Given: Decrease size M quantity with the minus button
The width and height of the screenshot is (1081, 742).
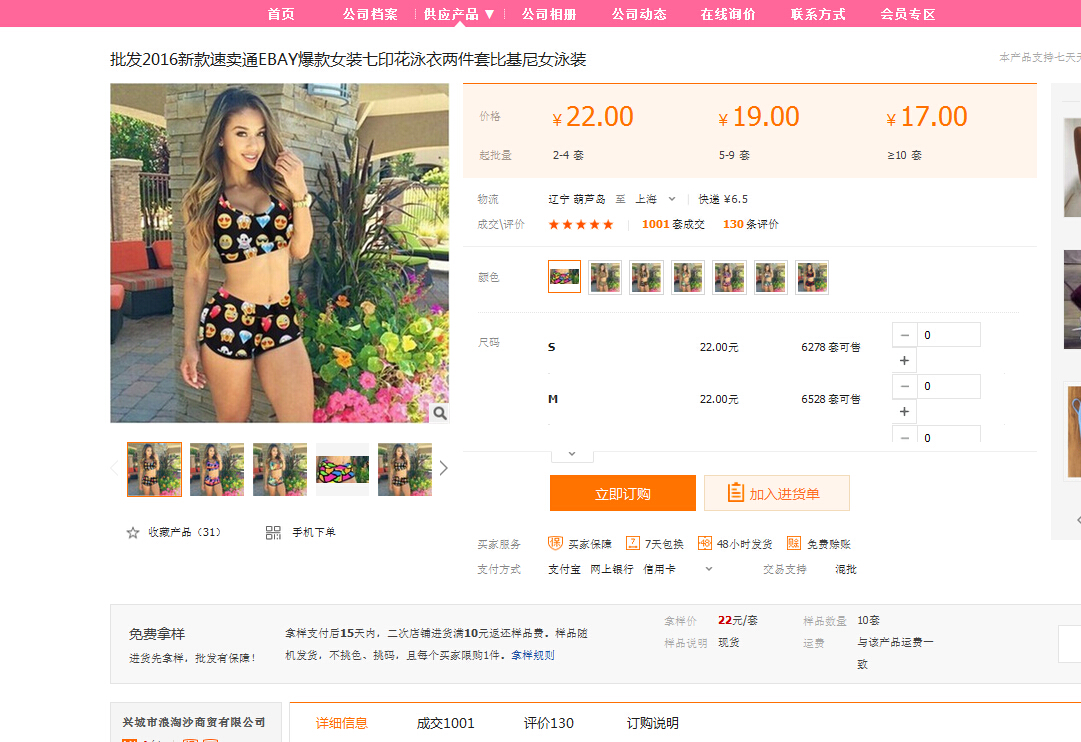Looking at the screenshot, I should coord(904,387).
